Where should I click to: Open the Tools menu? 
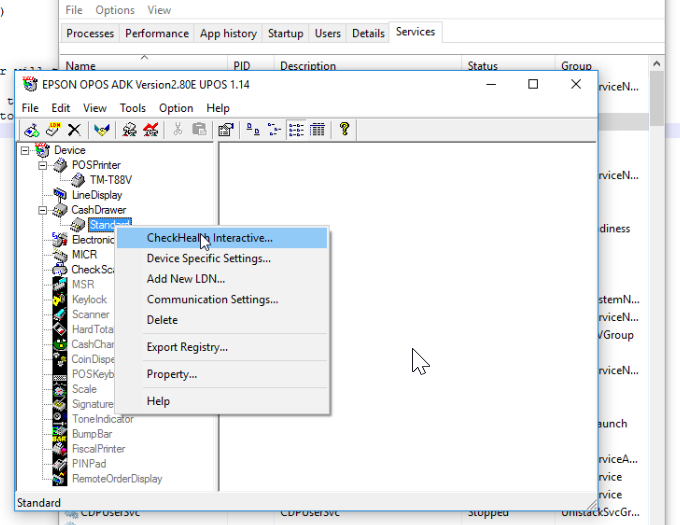(x=133, y=108)
